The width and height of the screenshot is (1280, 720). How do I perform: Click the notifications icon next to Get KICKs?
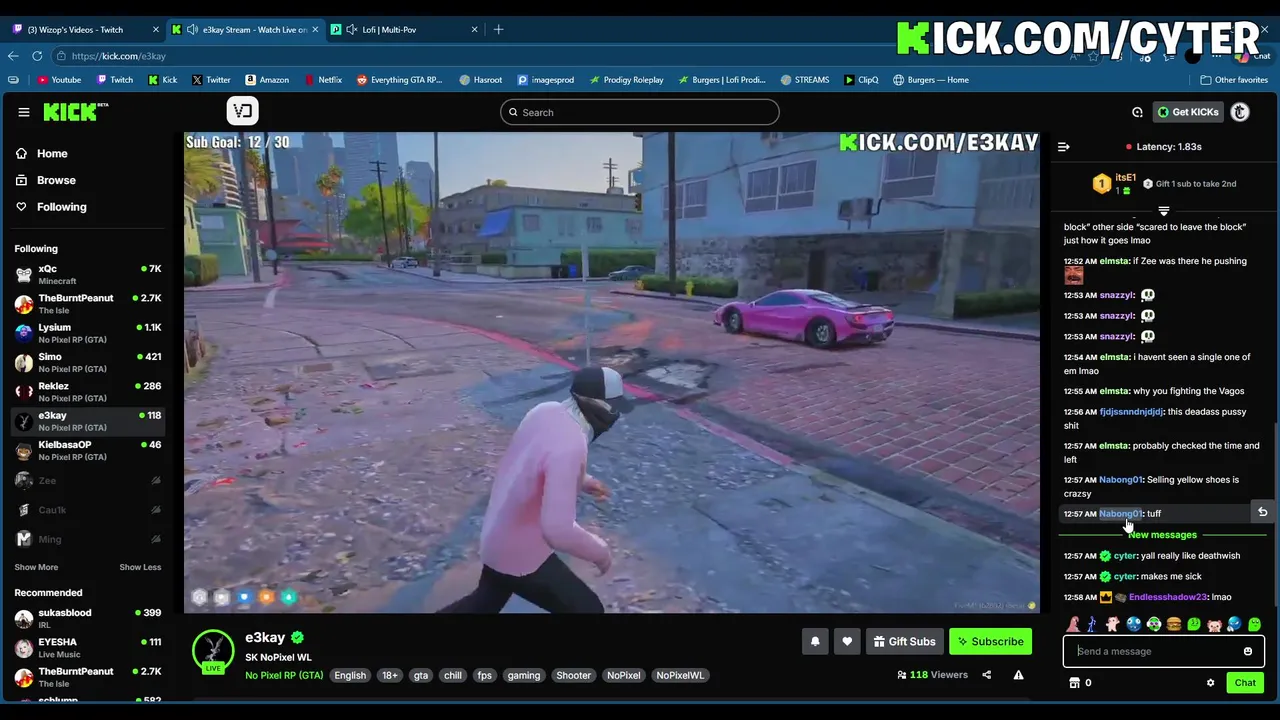1137,112
